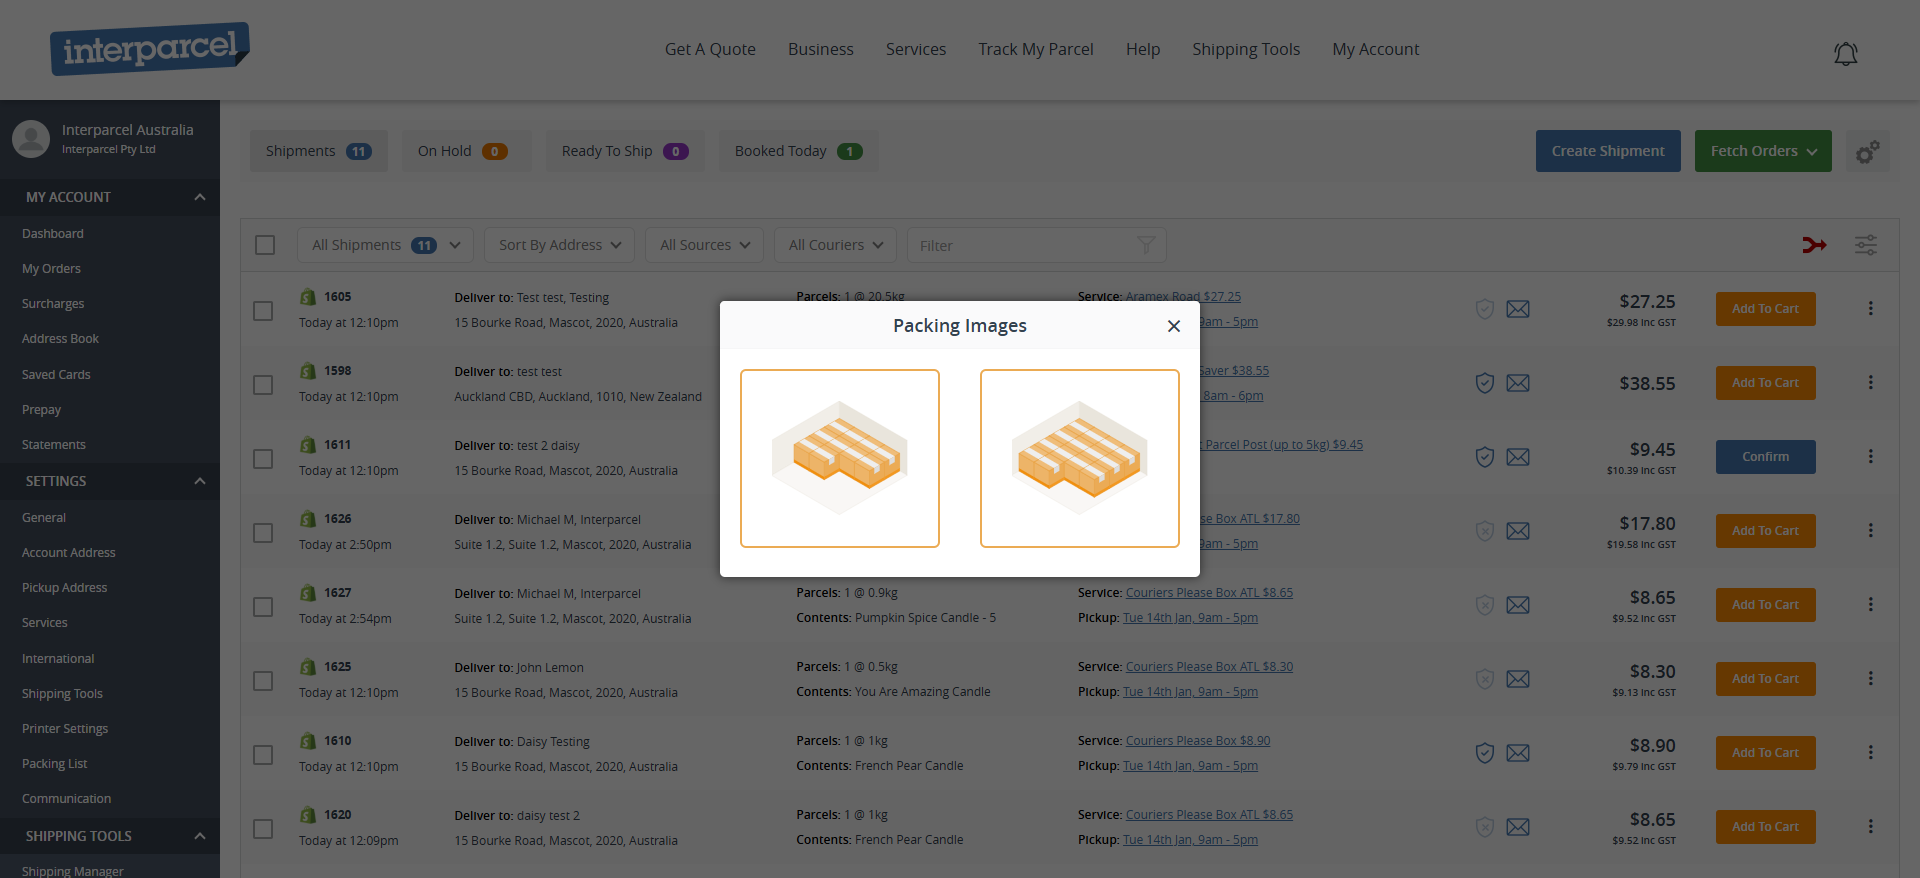Select the first packing image thumbnail
Viewport: 1920px width, 878px height.
coord(839,458)
